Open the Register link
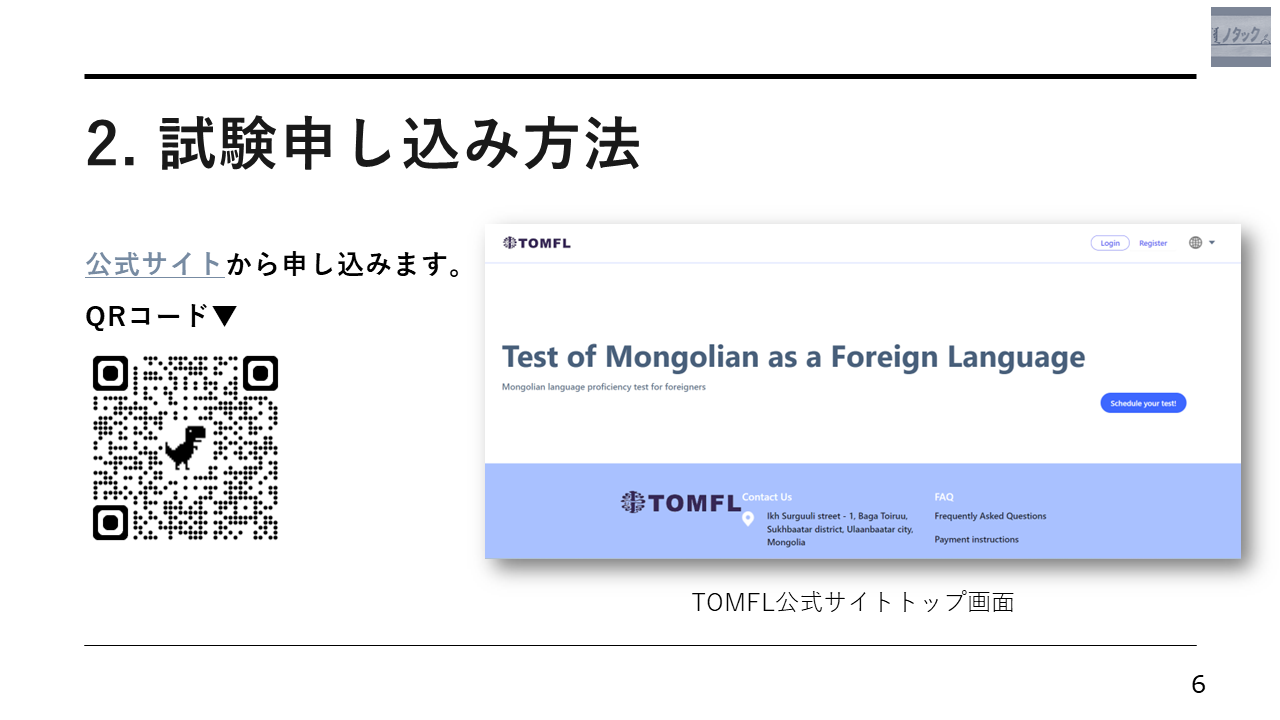Screen dimensions: 1280x720 point(1153,243)
